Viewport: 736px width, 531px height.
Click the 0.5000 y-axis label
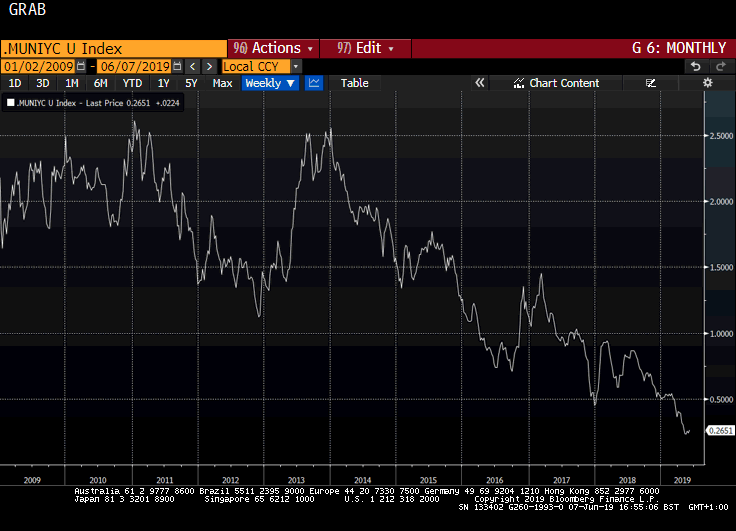point(721,399)
